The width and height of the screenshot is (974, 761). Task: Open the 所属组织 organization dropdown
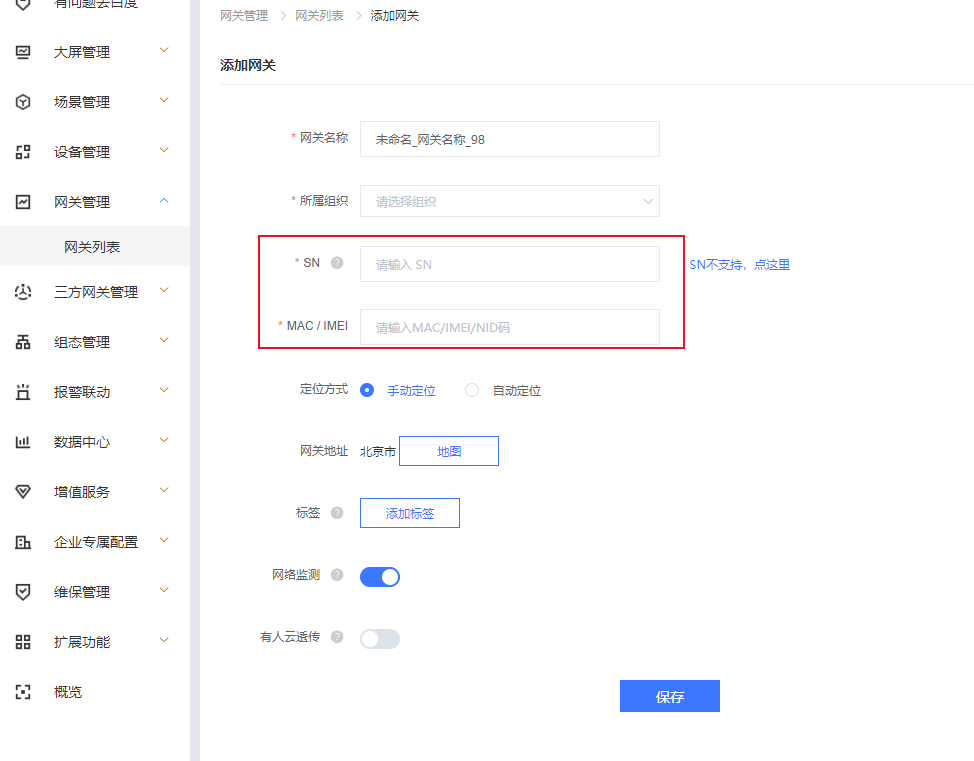click(509, 201)
